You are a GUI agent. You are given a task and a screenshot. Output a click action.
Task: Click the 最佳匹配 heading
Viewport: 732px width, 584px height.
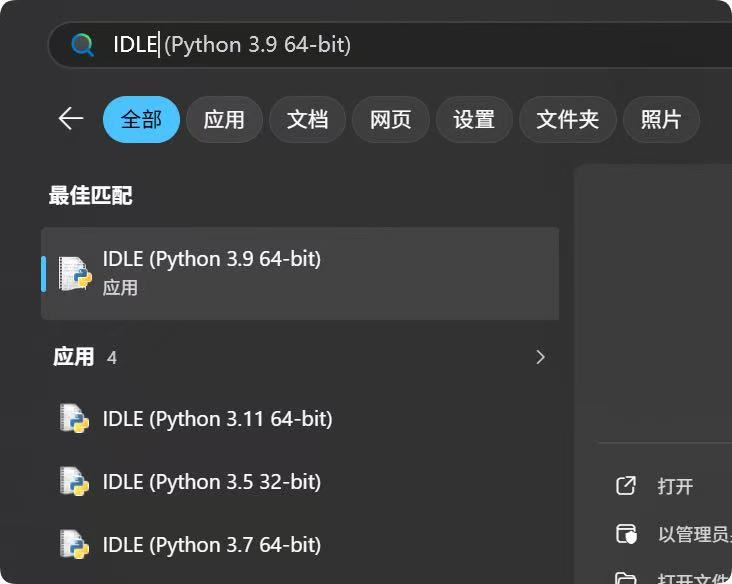(x=91, y=195)
